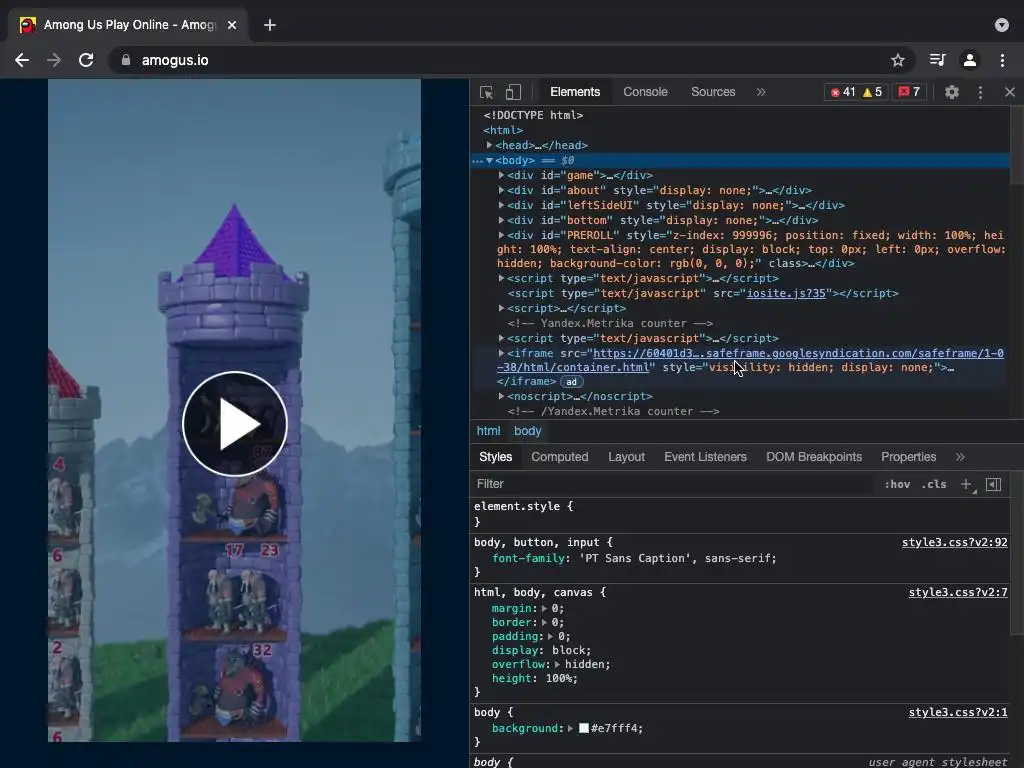
Task: Open the Chrome three-dot menu
Action: (1002, 60)
